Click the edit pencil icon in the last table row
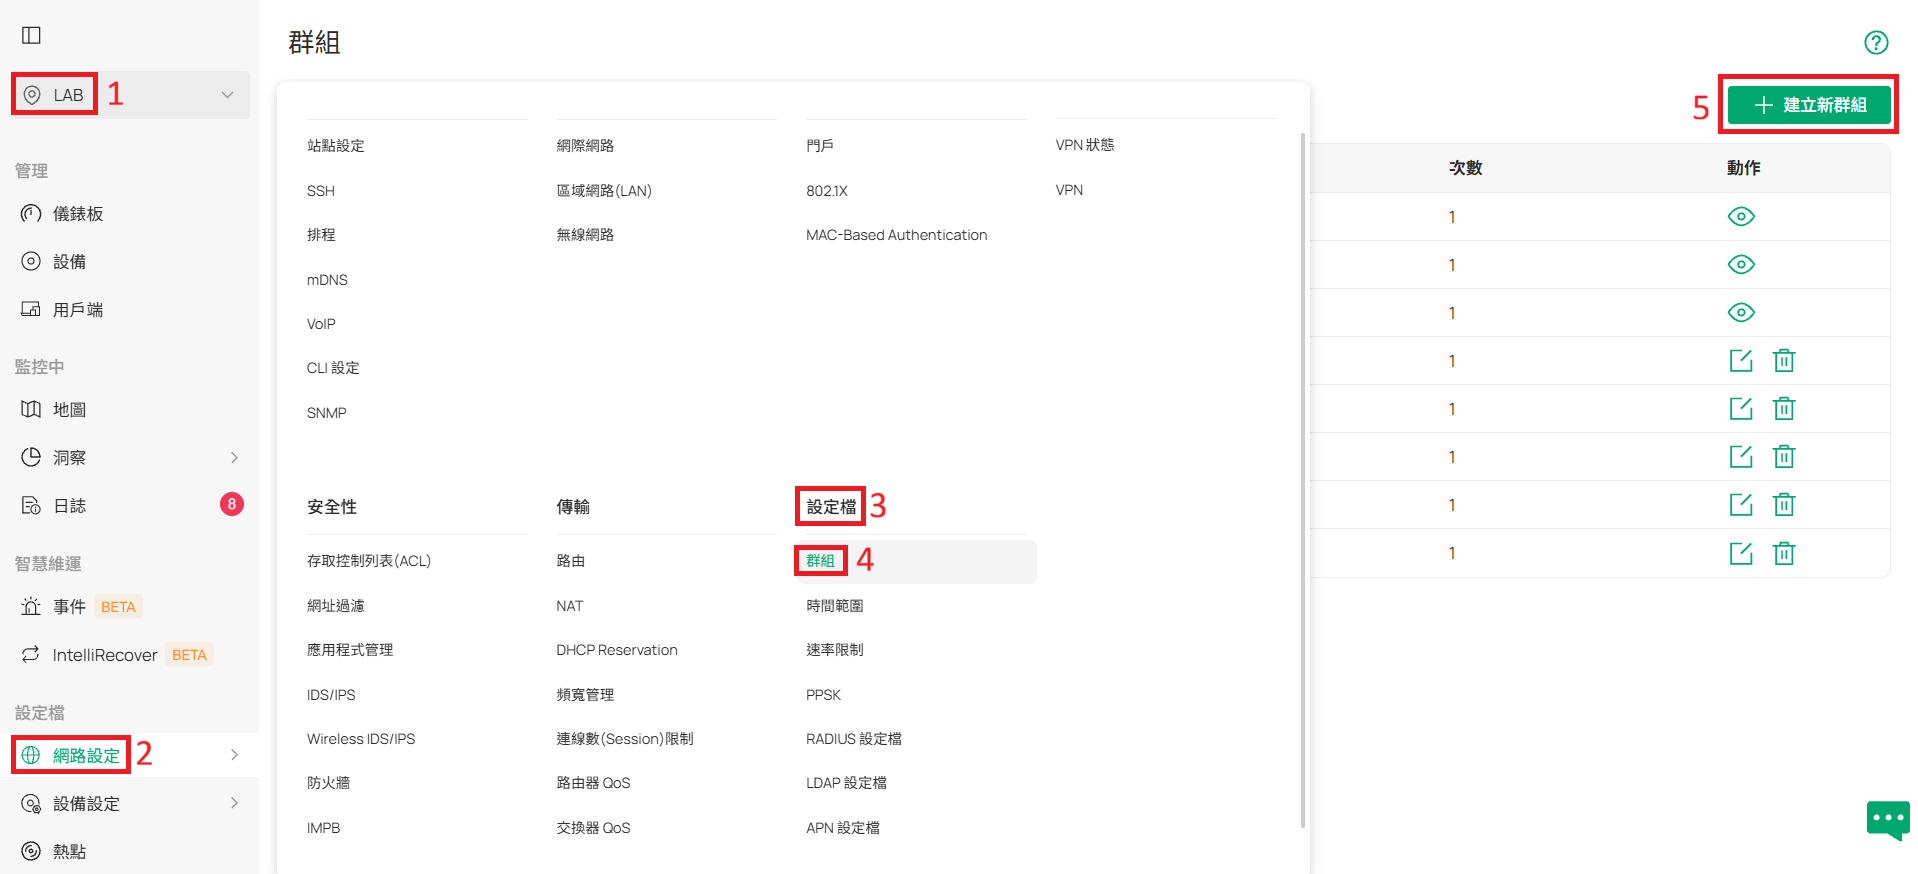The height and width of the screenshot is (874, 1918). (x=1741, y=553)
